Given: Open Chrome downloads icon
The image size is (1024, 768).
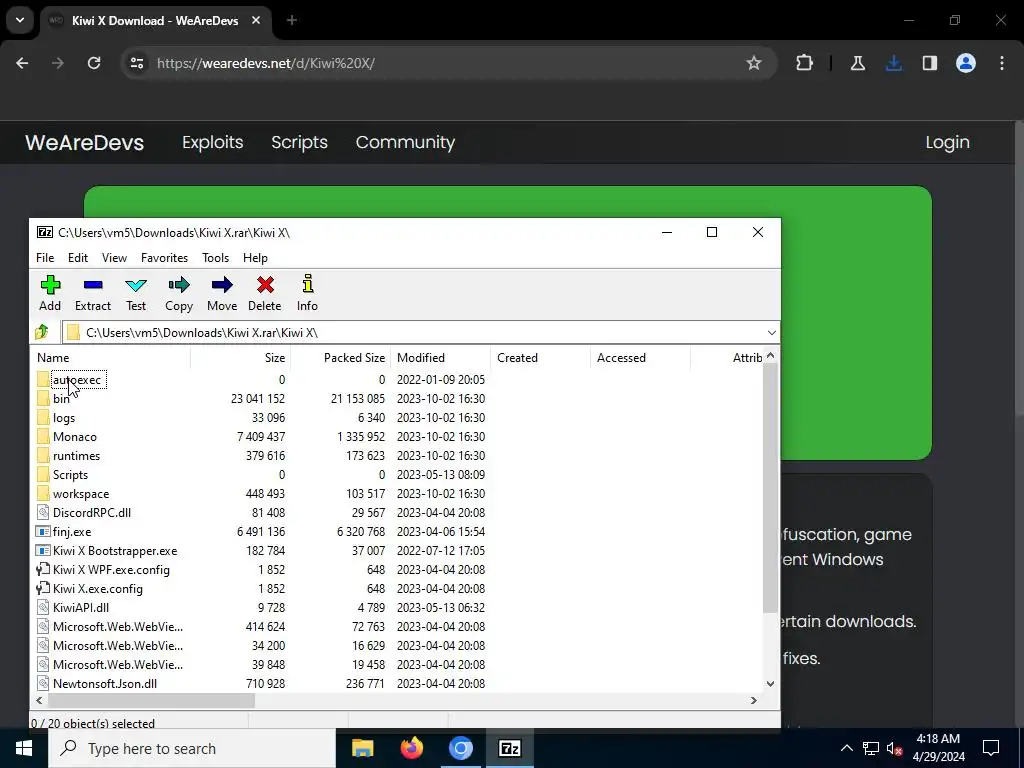Looking at the screenshot, I should [893, 63].
